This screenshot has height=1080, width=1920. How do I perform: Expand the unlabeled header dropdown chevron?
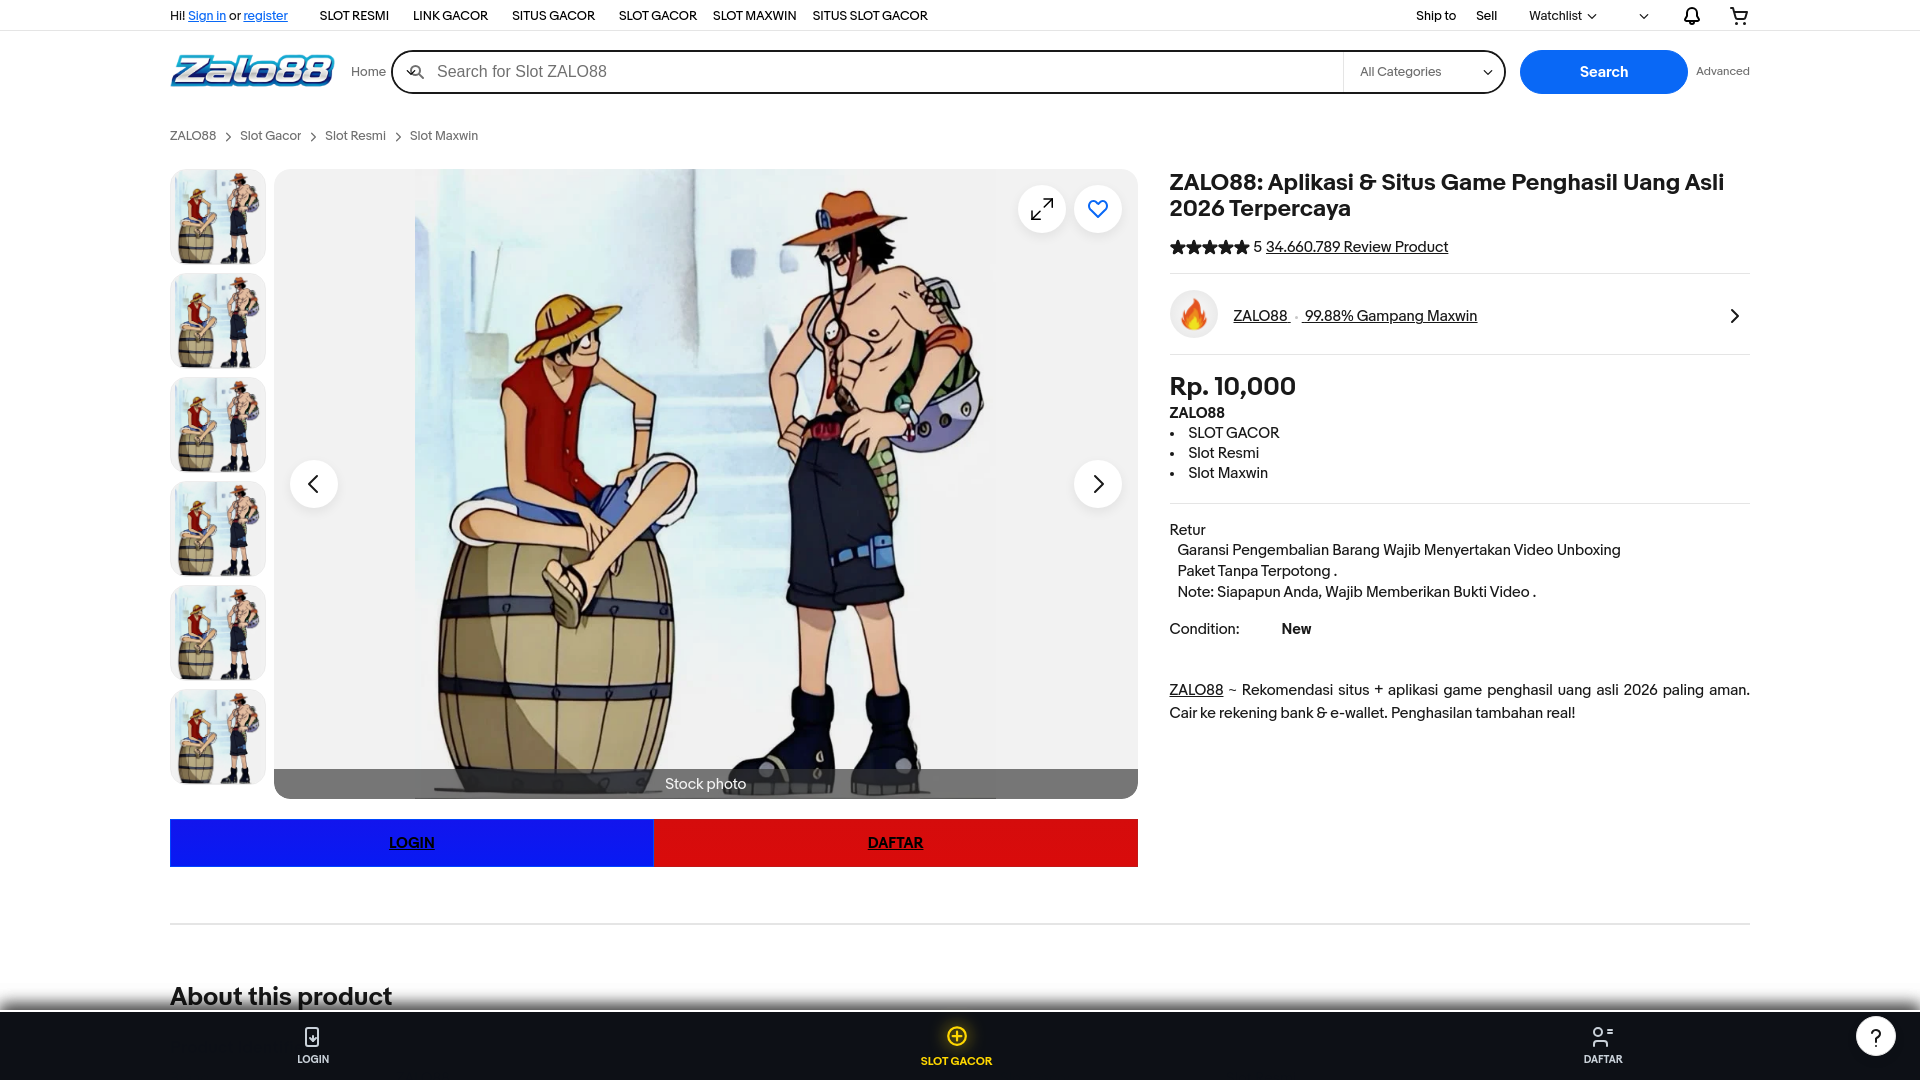tap(1643, 16)
